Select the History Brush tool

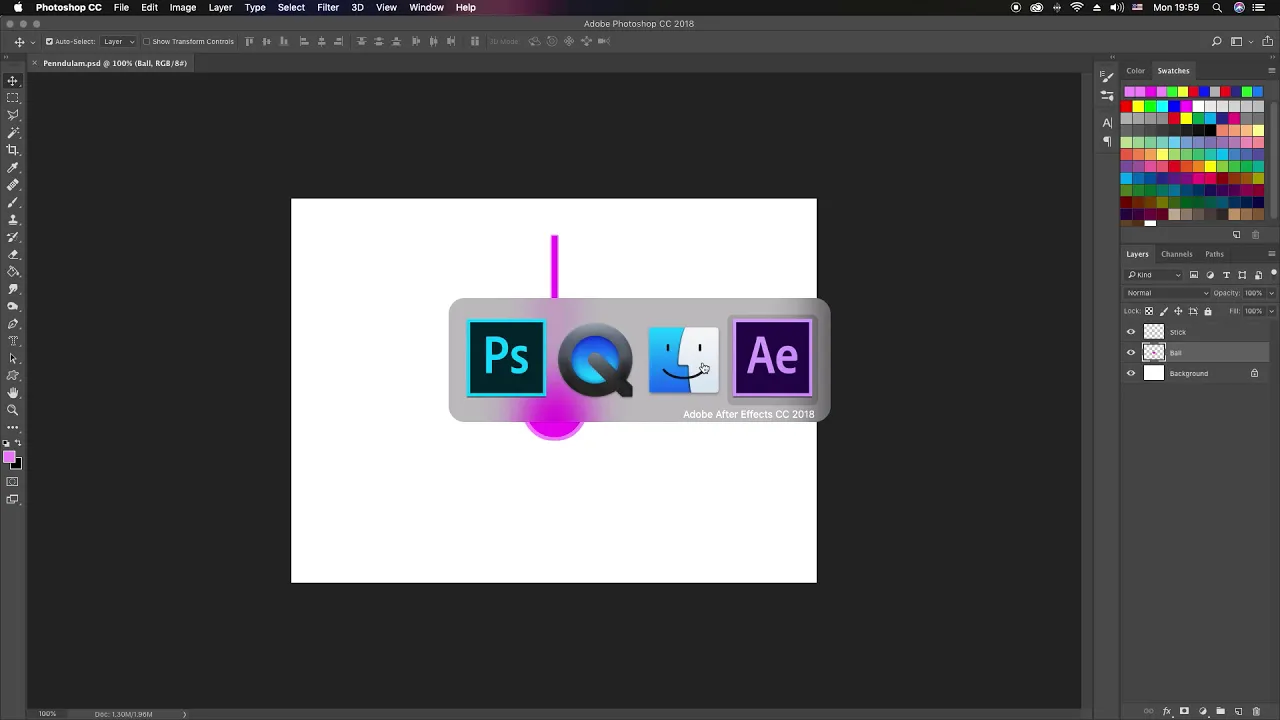[13, 237]
